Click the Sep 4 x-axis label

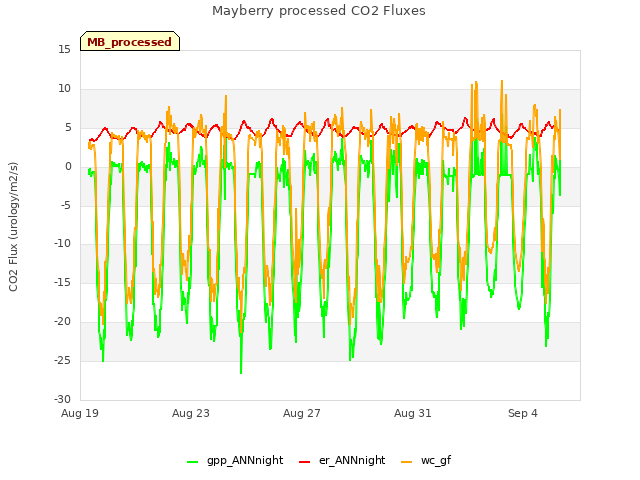[x=523, y=413]
